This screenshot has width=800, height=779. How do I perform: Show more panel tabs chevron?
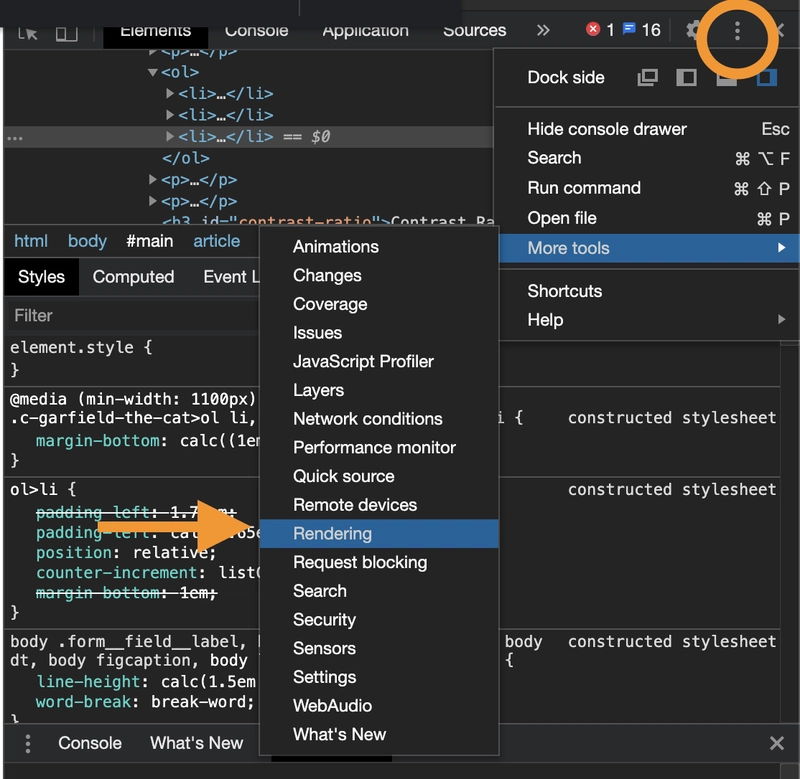click(x=543, y=30)
